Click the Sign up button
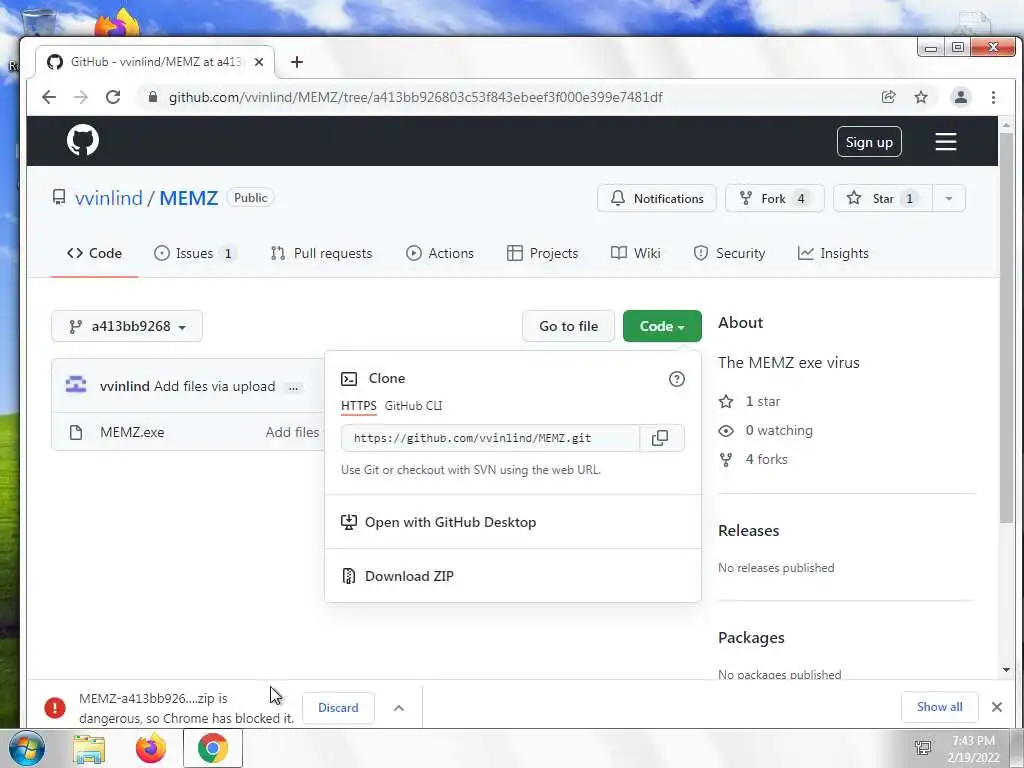The image size is (1024, 768). [x=869, y=142]
